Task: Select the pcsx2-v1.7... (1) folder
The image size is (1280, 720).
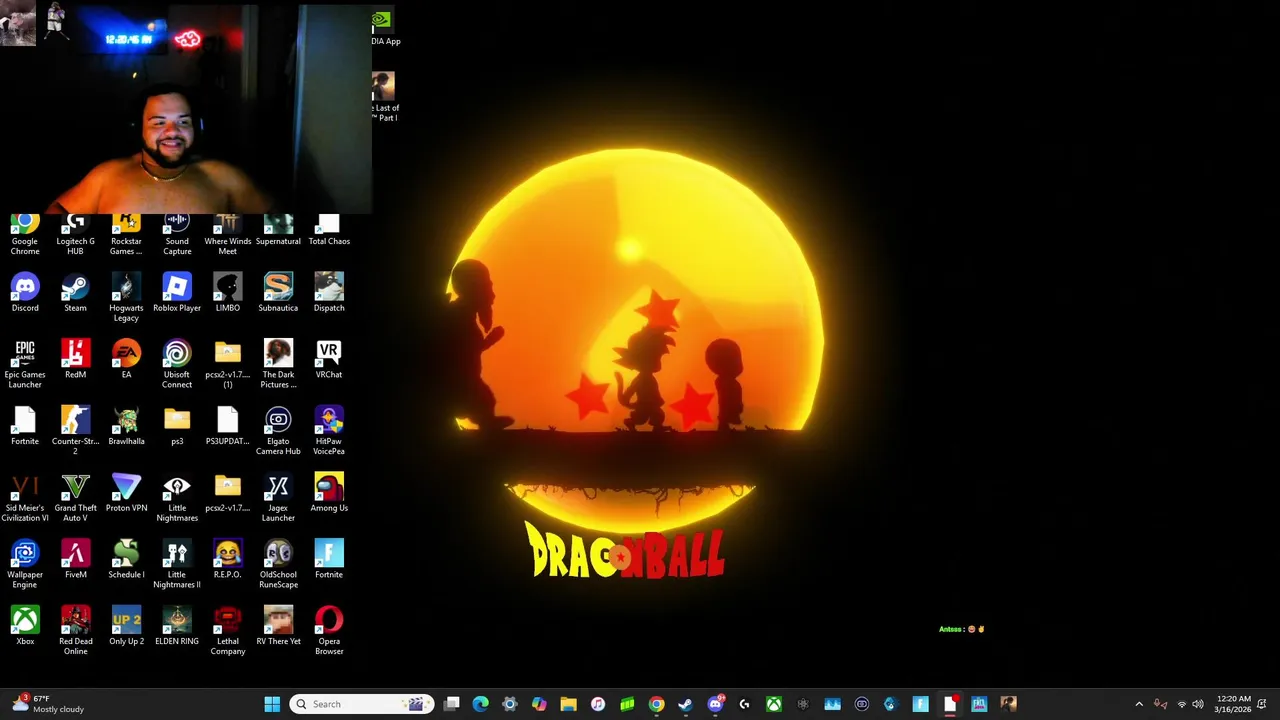Action: click(227, 365)
